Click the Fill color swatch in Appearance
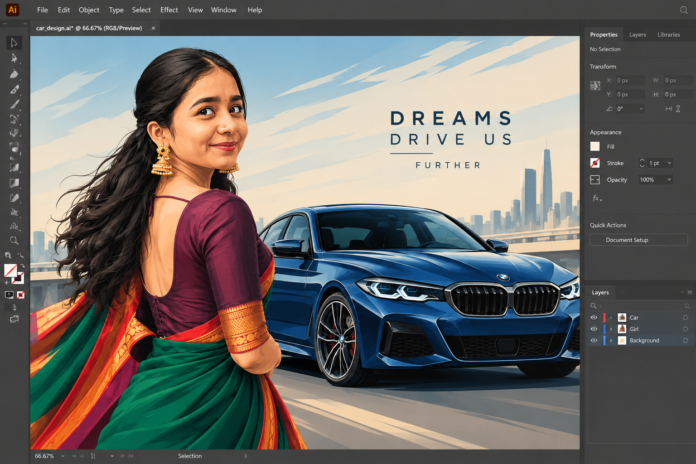The image size is (696, 464). tap(595, 147)
